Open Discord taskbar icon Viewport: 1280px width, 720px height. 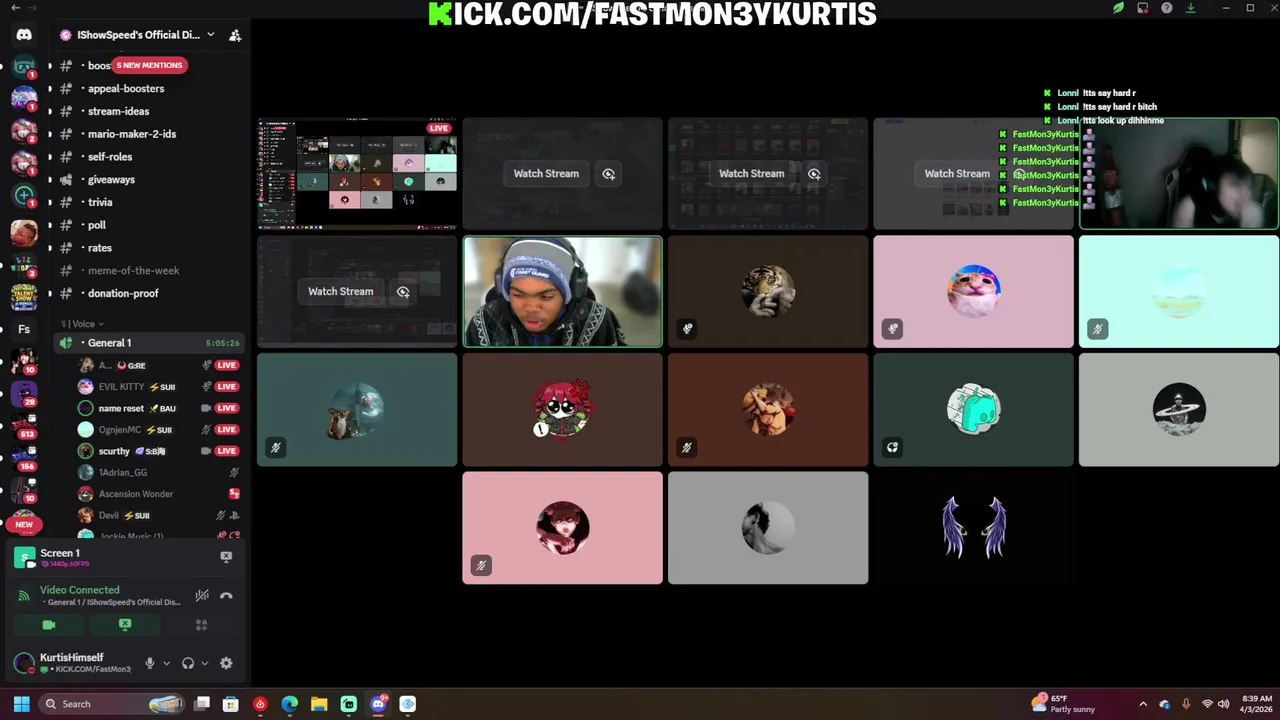click(x=378, y=704)
